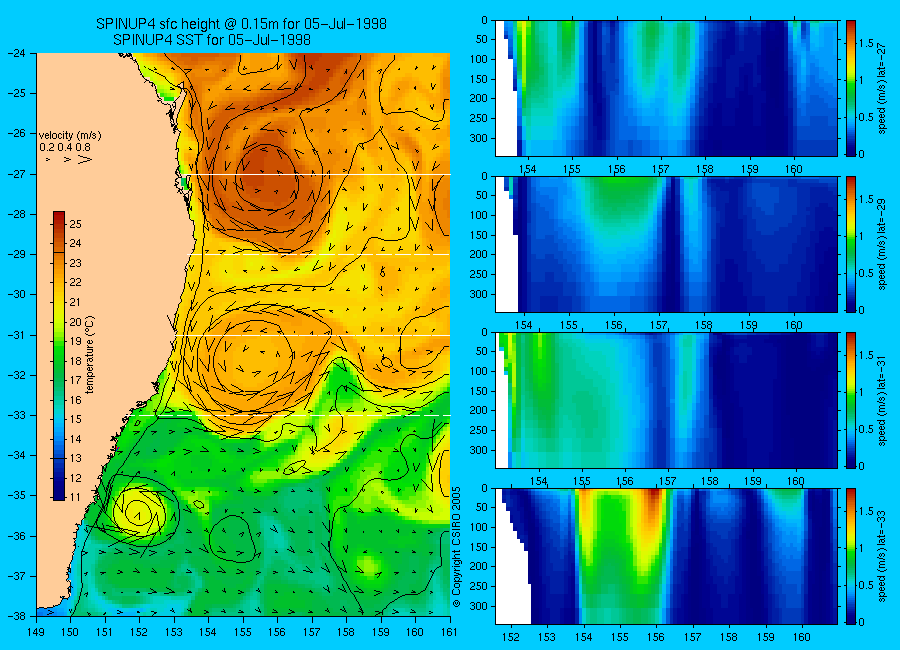This screenshot has height=650, width=900.
Task: Click depth tick 250 on the lat=-33 panel
Action: [x=479, y=586]
